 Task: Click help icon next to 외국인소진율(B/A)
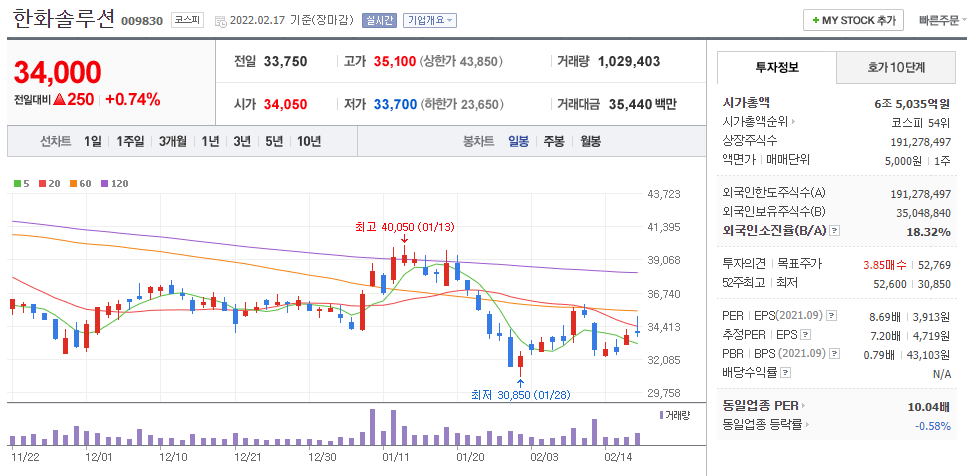pos(834,231)
